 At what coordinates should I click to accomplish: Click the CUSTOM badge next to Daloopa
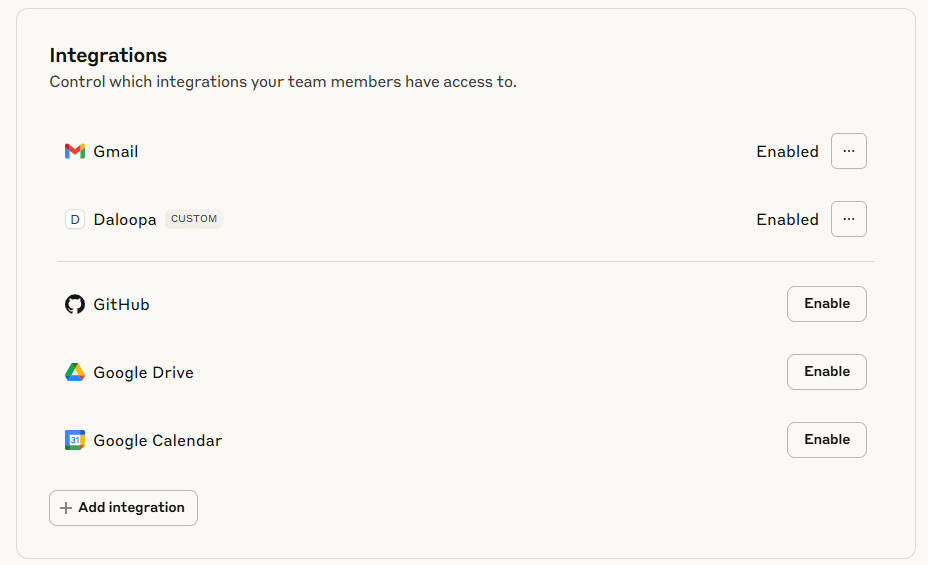click(x=194, y=219)
